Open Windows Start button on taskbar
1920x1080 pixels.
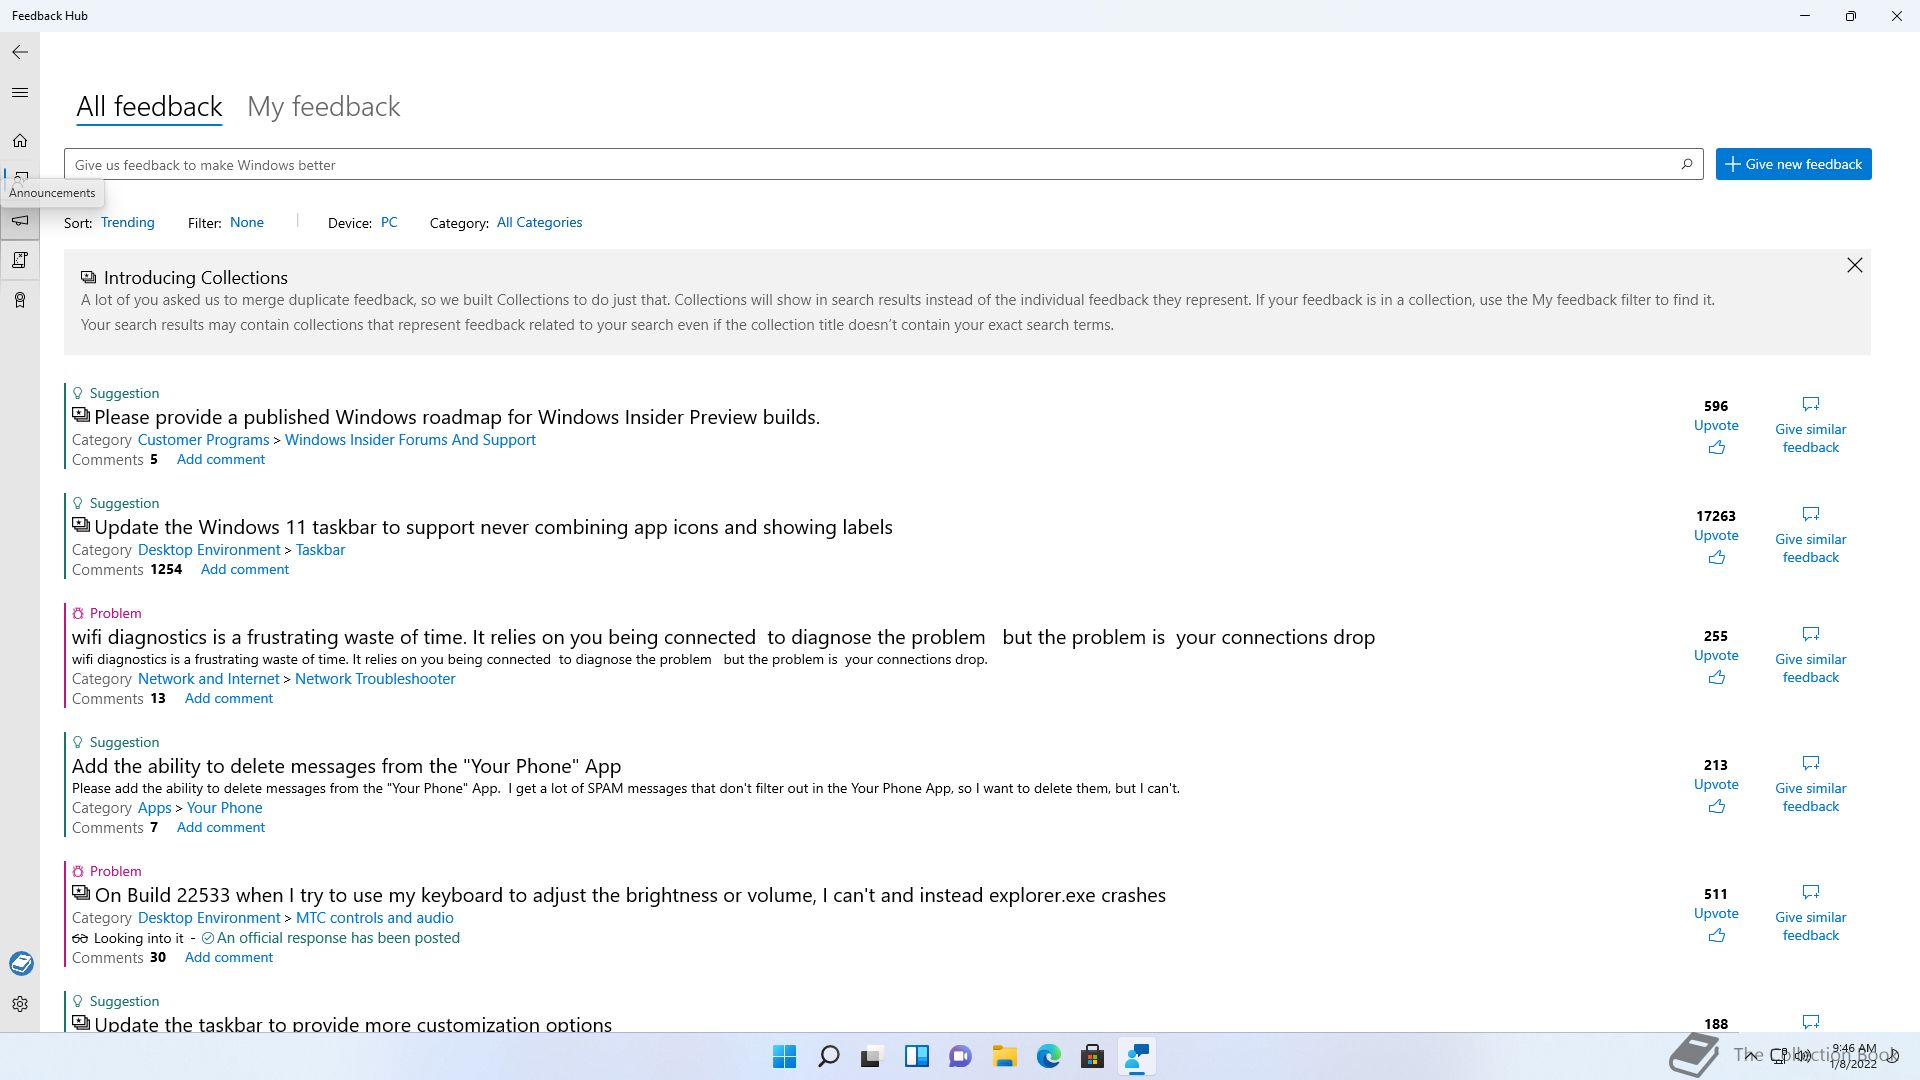(785, 1056)
